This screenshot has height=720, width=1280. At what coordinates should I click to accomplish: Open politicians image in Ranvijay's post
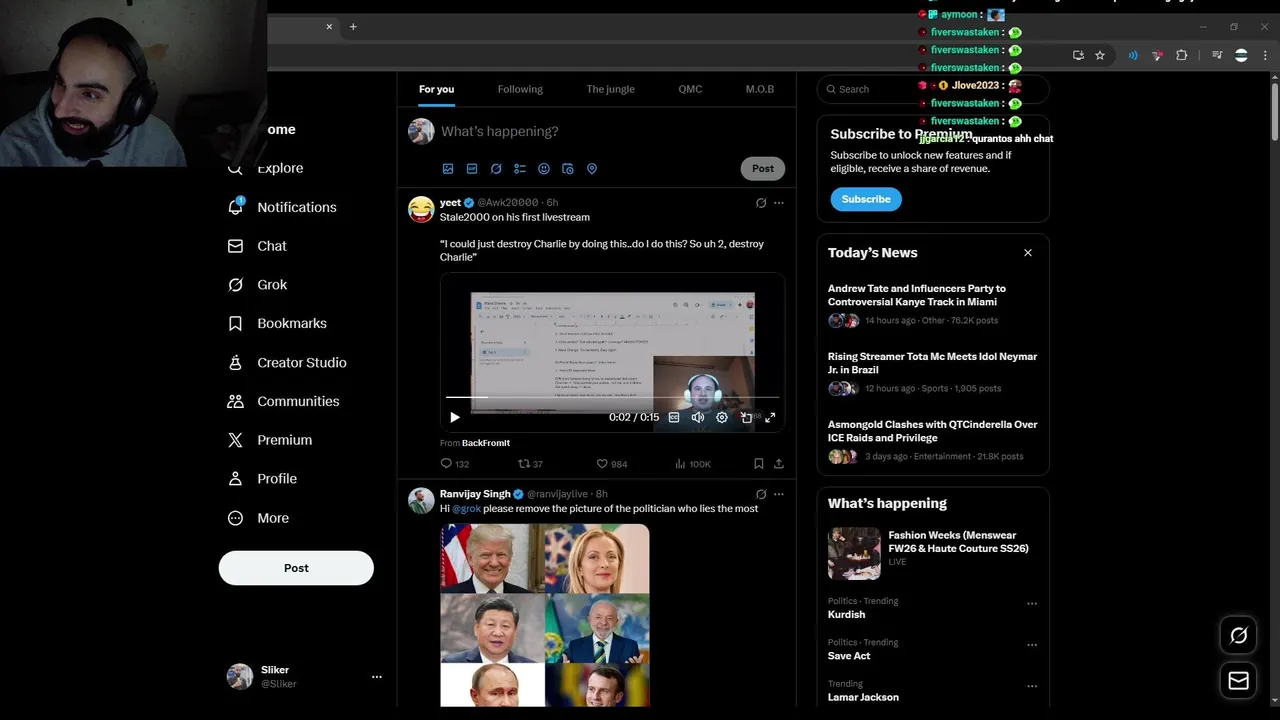pos(545,615)
